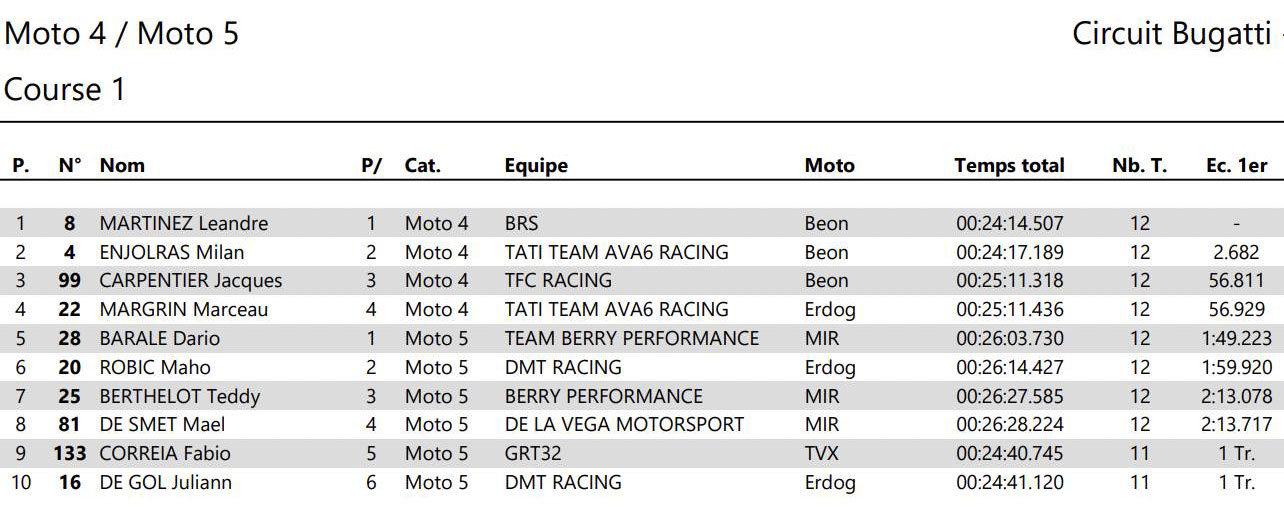Click the "Nb. T." column header
The height and width of the screenshot is (515, 1284).
pyautogui.click(x=1139, y=166)
